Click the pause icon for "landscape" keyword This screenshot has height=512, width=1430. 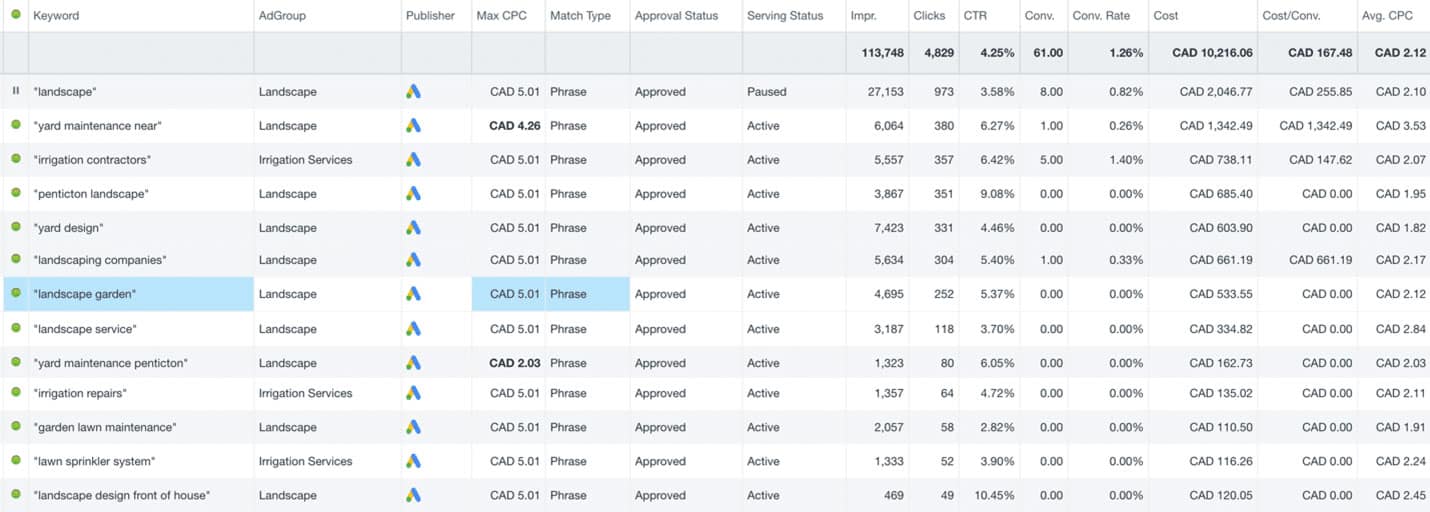[x=15, y=91]
